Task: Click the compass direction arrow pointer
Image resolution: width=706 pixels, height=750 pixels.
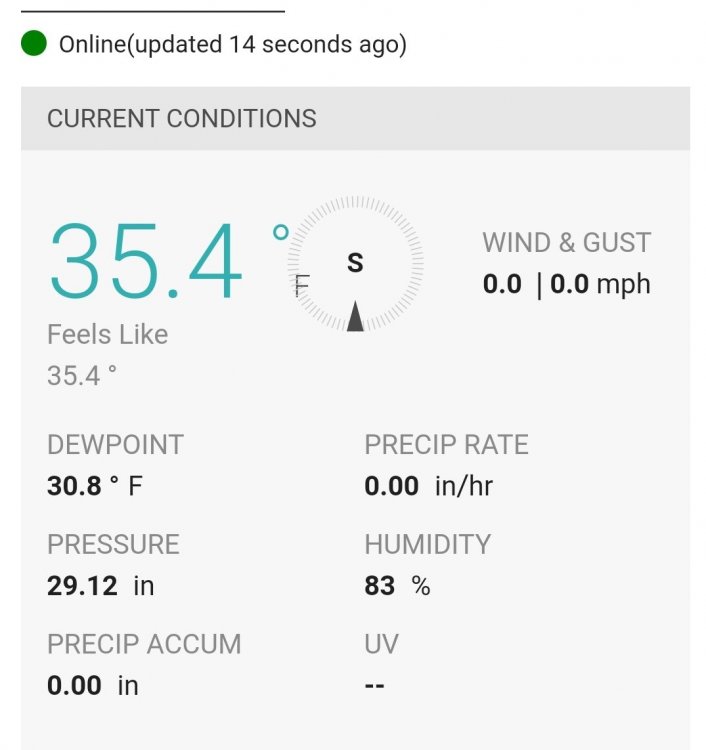Action: point(355,316)
